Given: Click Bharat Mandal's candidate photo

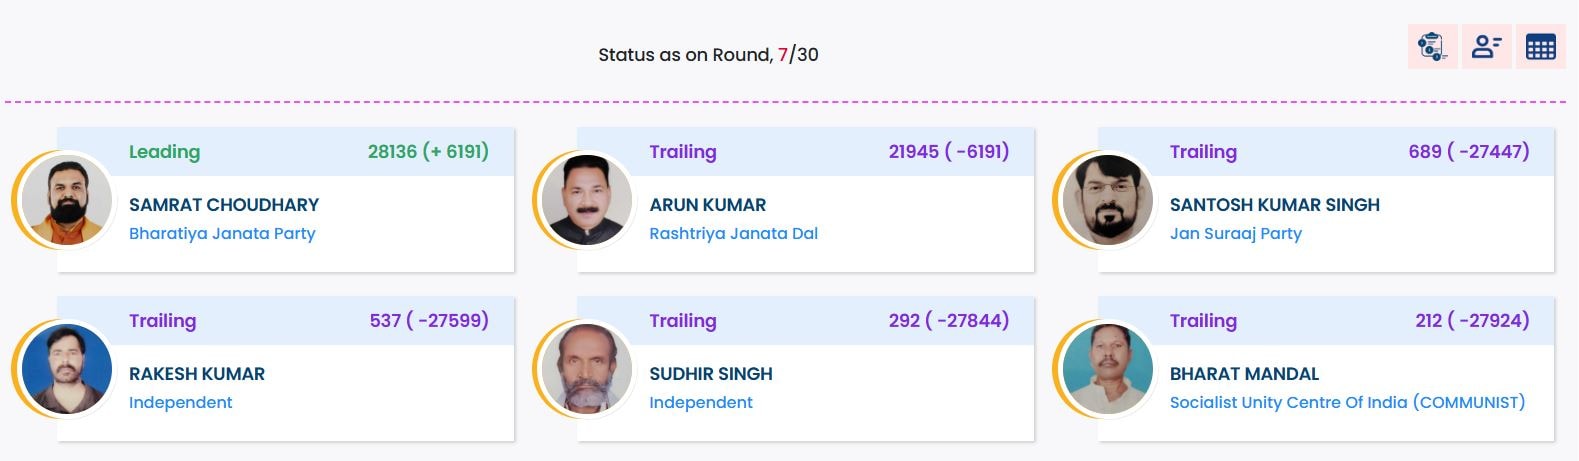Looking at the screenshot, I should point(1108,369).
